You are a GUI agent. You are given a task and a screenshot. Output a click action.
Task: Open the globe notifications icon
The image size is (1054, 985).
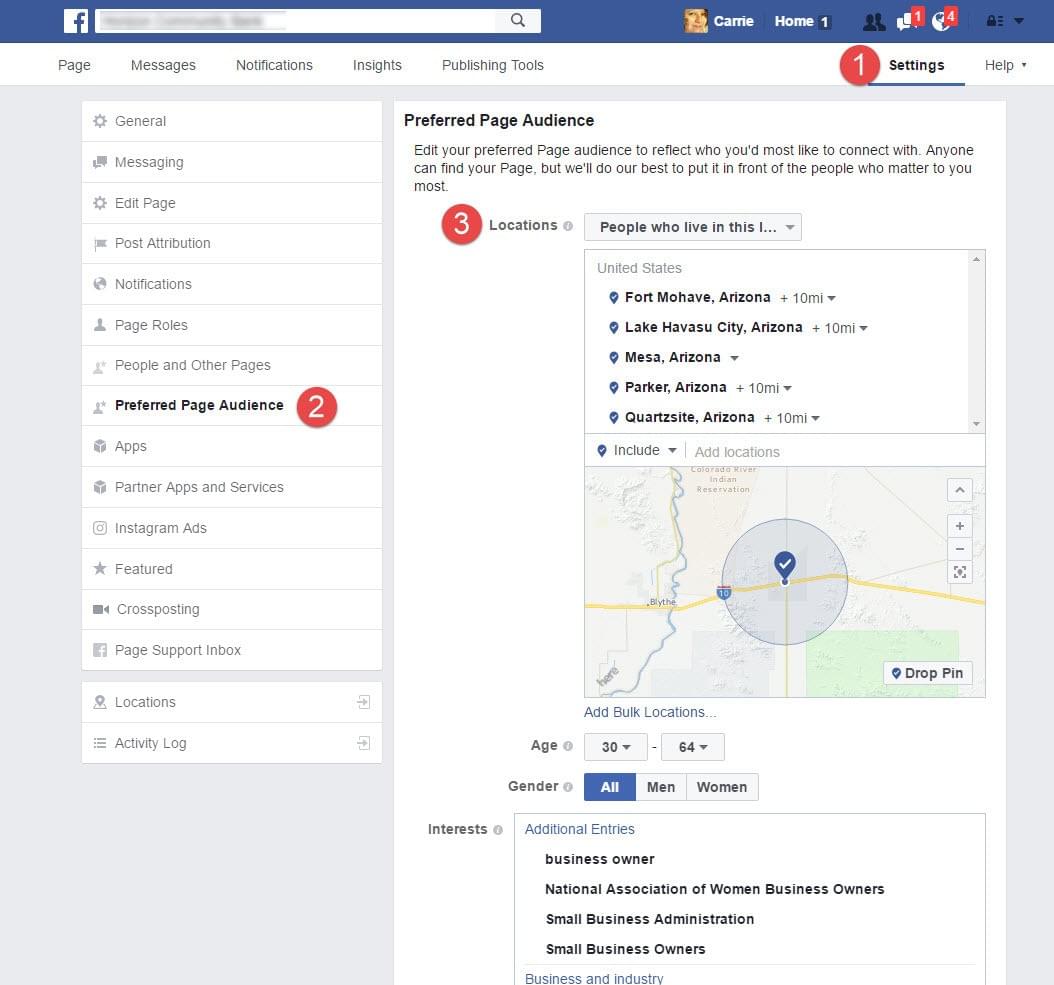941,22
